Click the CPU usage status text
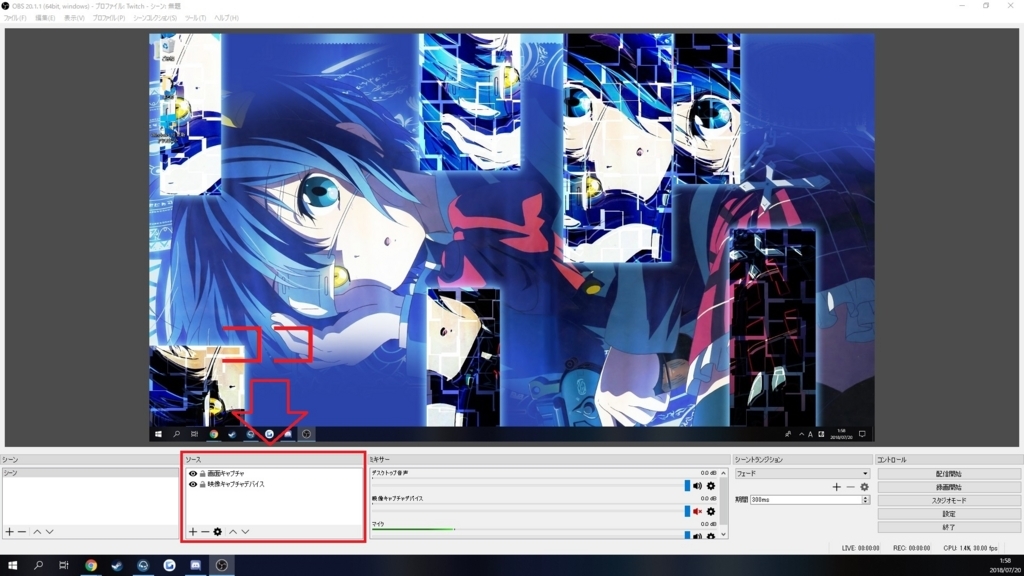Screen dimensions: 1024x576 click(970, 548)
